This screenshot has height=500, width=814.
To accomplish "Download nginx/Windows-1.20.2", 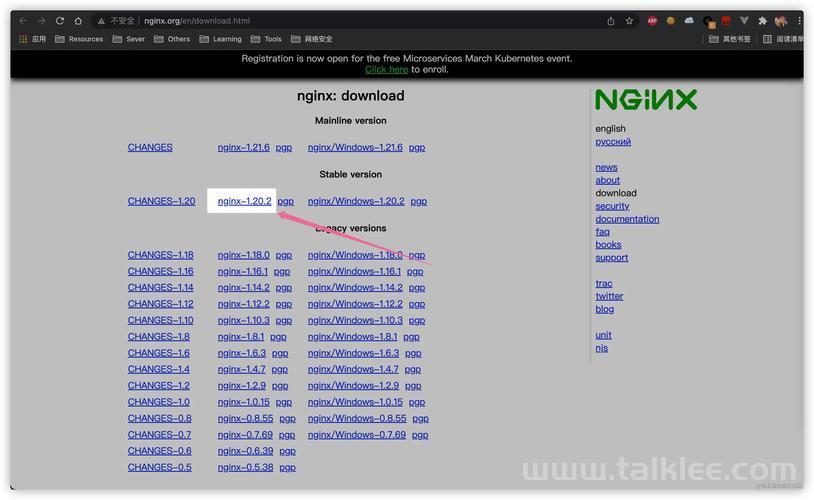I will tap(356, 201).
